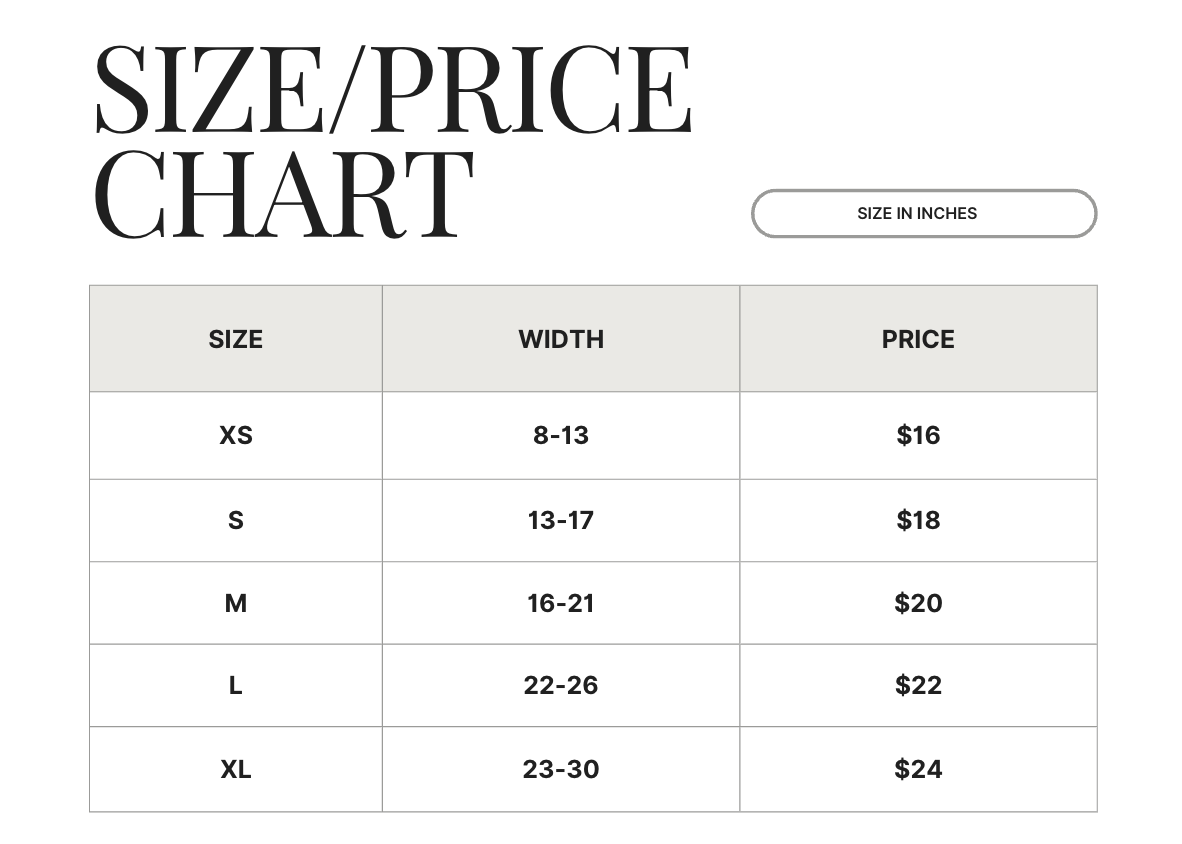Screen dimensions: 1182x844
Task: Pick the $24 price cell
Action: click(918, 769)
